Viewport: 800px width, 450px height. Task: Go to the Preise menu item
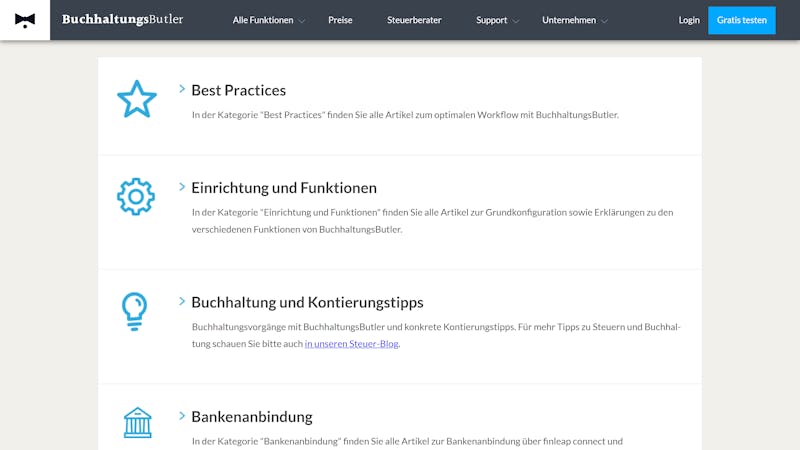[x=340, y=20]
